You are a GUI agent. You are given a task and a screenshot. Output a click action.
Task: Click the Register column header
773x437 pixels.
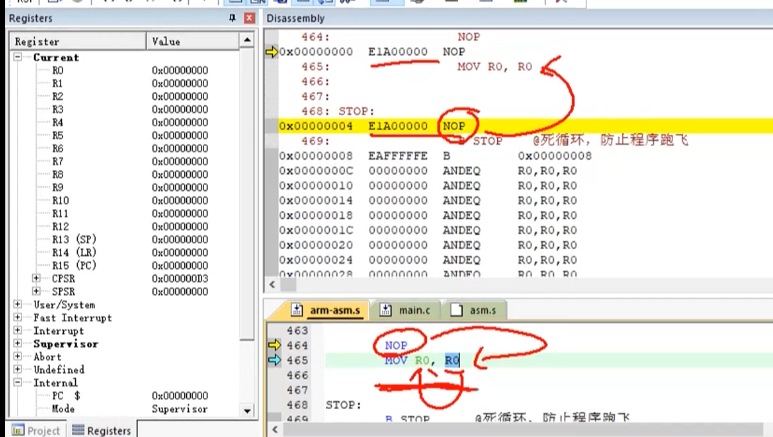click(78, 41)
